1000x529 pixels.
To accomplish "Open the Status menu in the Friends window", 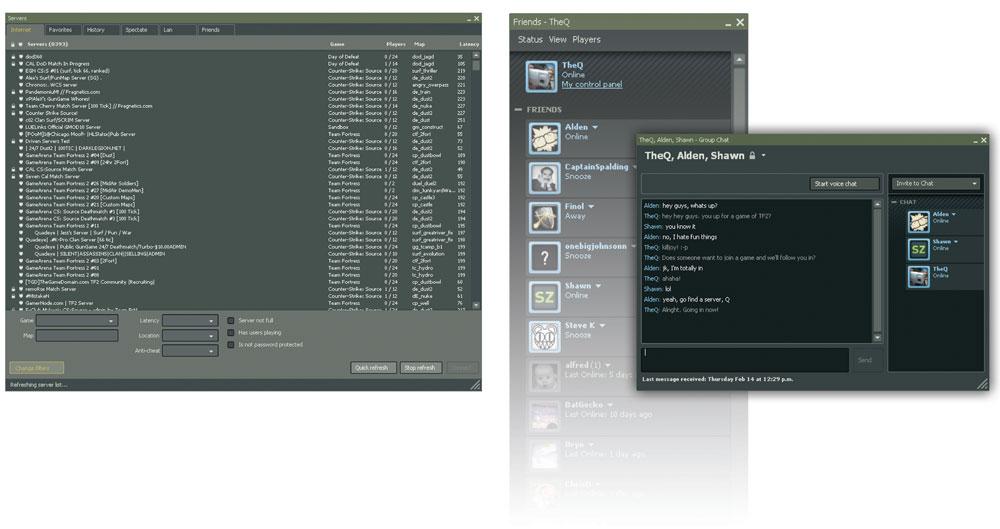I will pyautogui.click(x=530, y=40).
